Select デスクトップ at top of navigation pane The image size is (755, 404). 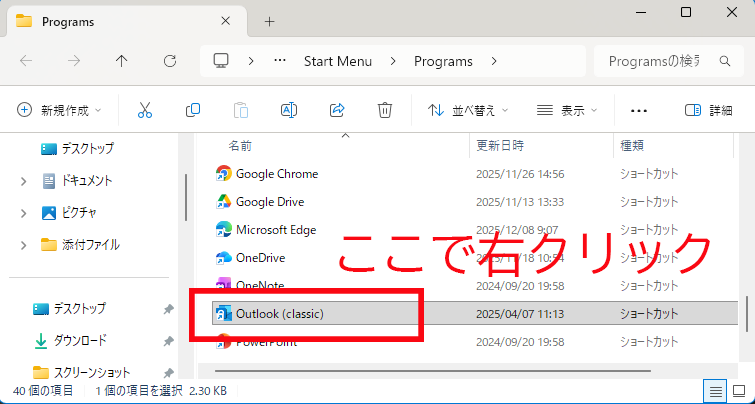(78, 149)
